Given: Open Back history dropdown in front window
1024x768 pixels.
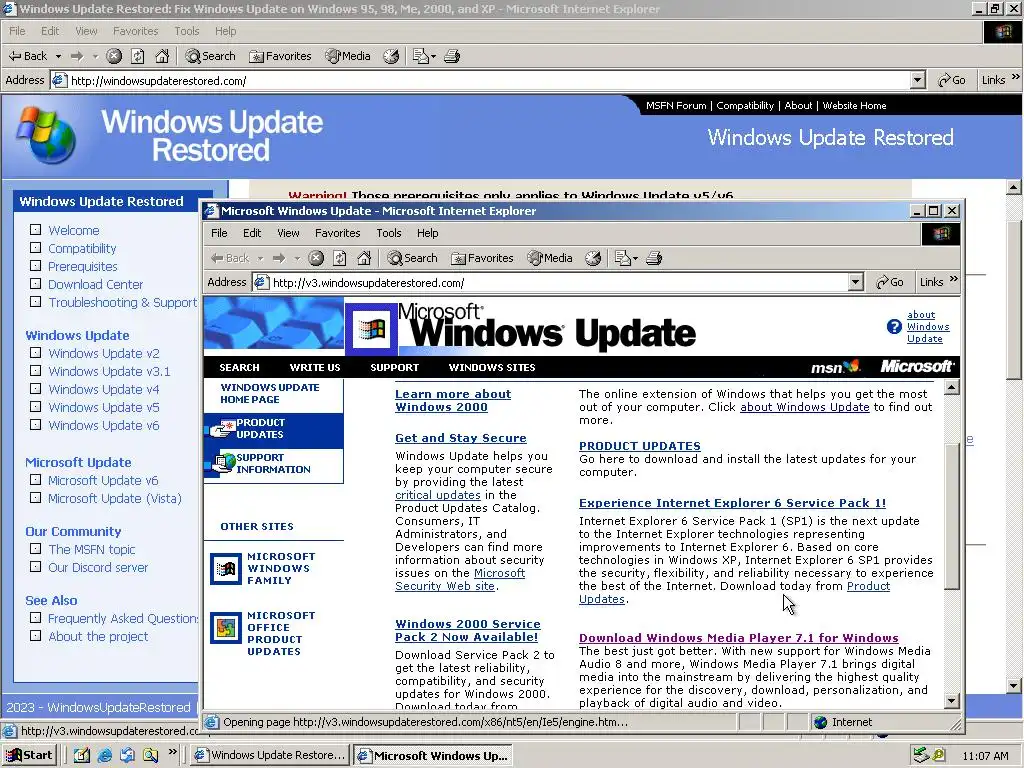Looking at the screenshot, I should point(260,258).
